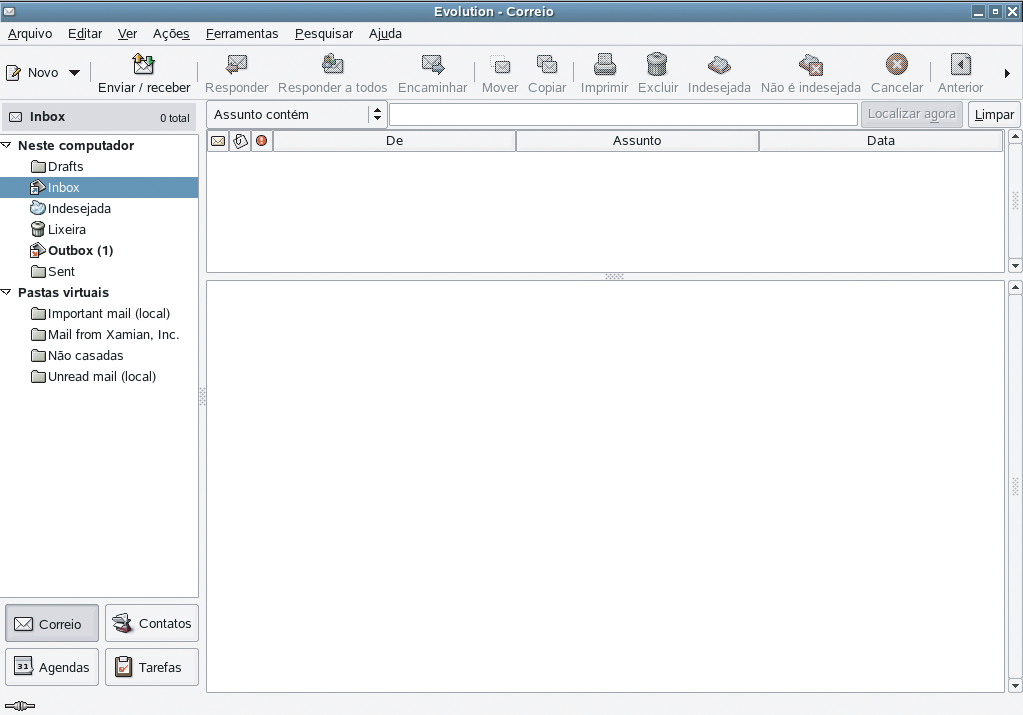Collapse the Neste computador tree branch
The height and width of the screenshot is (715, 1023).
pos(8,145)
